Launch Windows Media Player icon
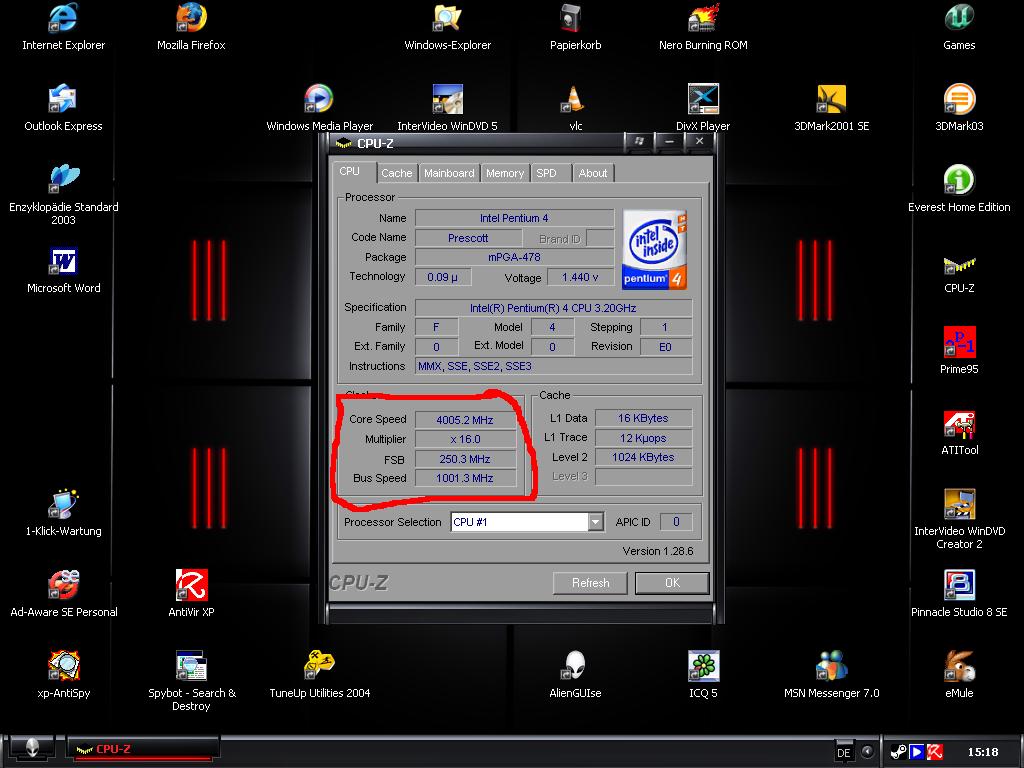This screenshot has width=1024, height=768. point(319,99)
